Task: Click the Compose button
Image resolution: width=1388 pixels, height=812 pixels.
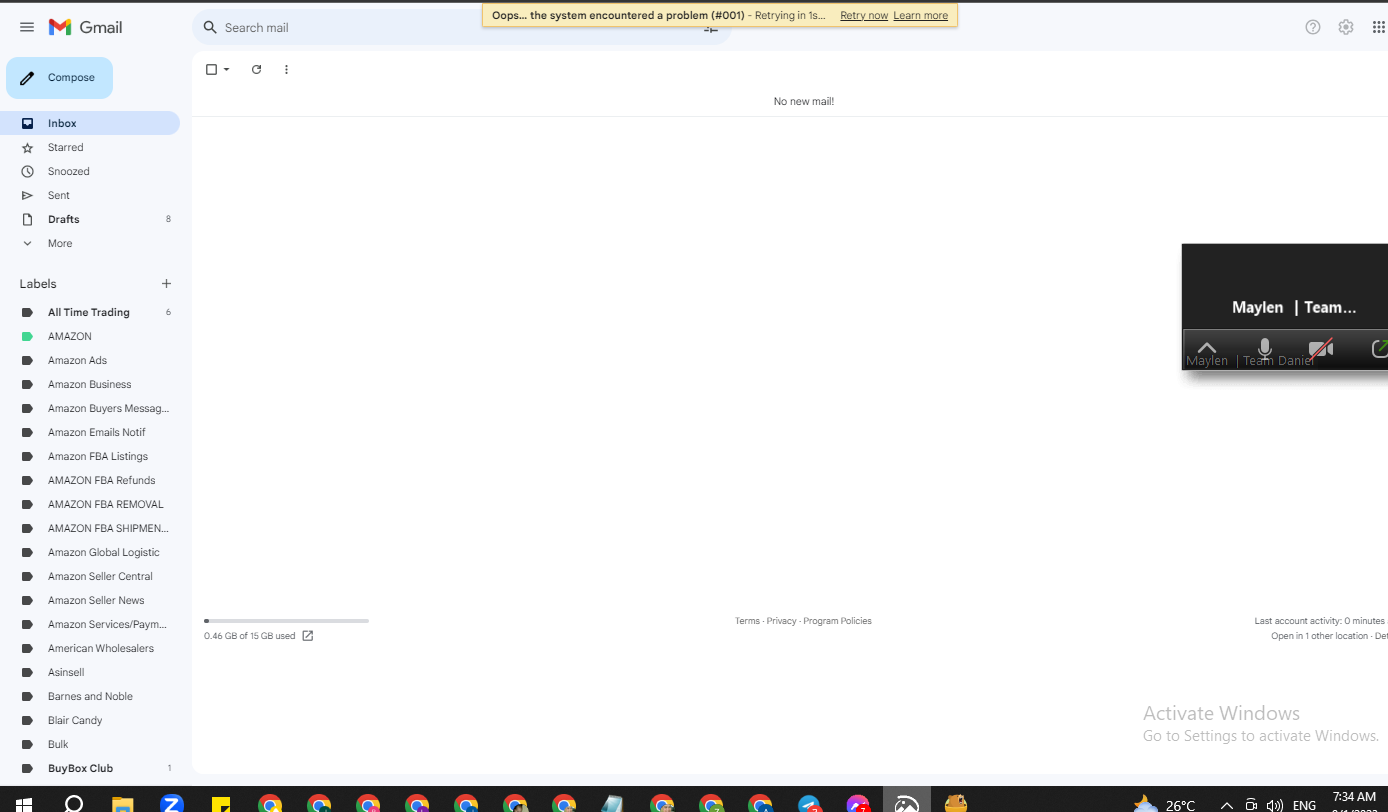Action: [x=59, y=78]
